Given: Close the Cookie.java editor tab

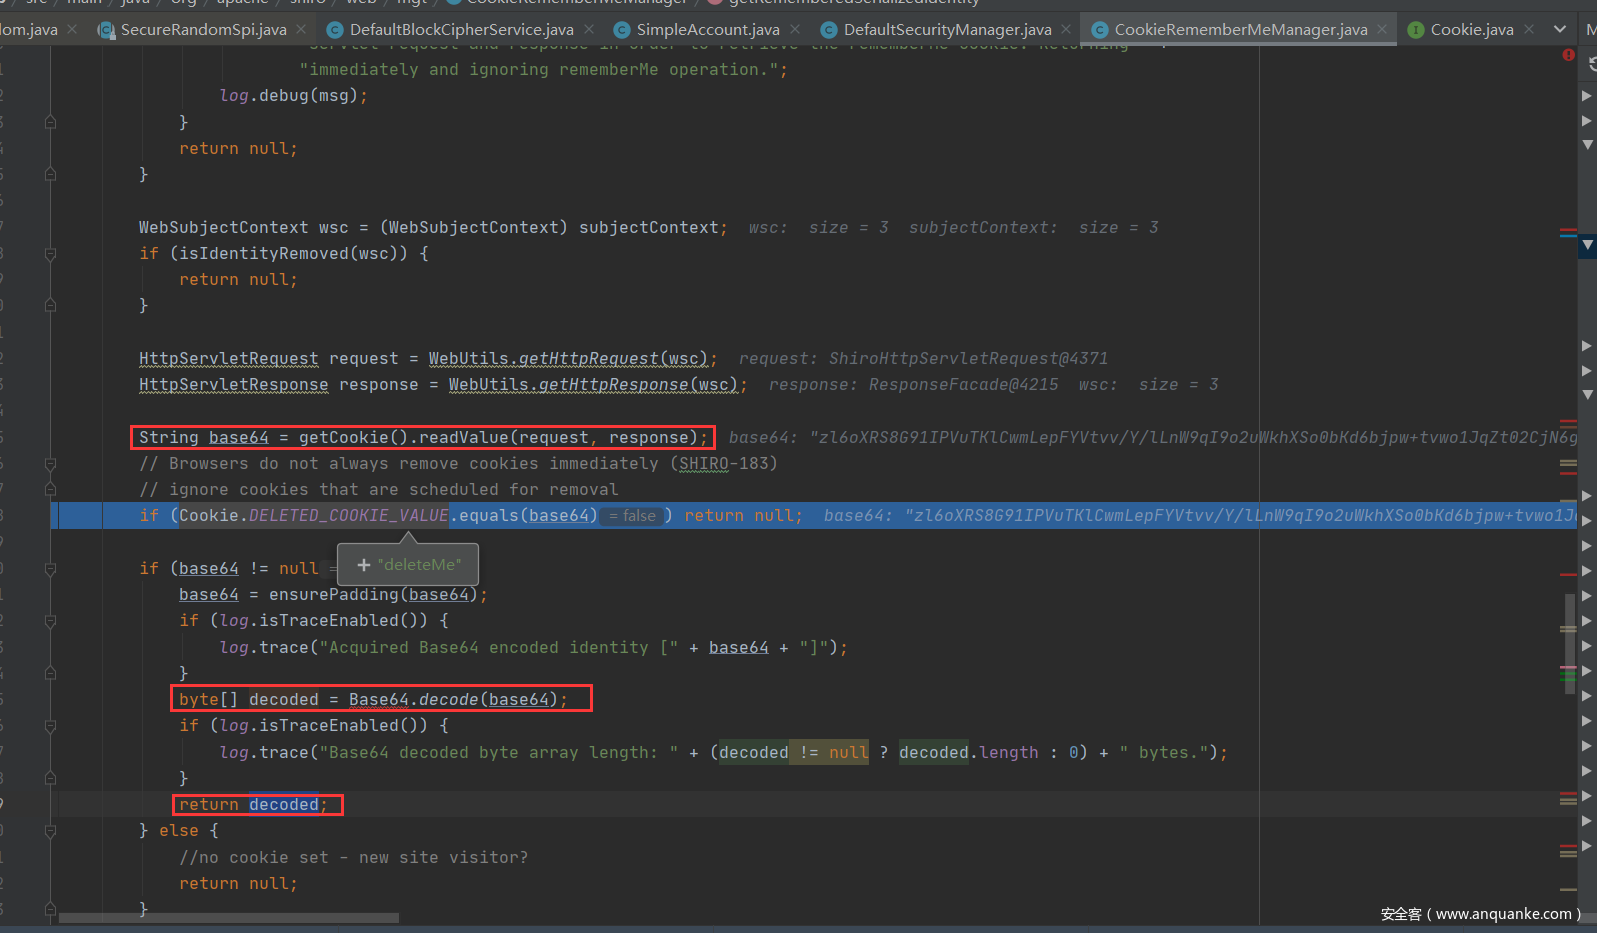Looking at the screenshot, I should [x=1529, y=29].
